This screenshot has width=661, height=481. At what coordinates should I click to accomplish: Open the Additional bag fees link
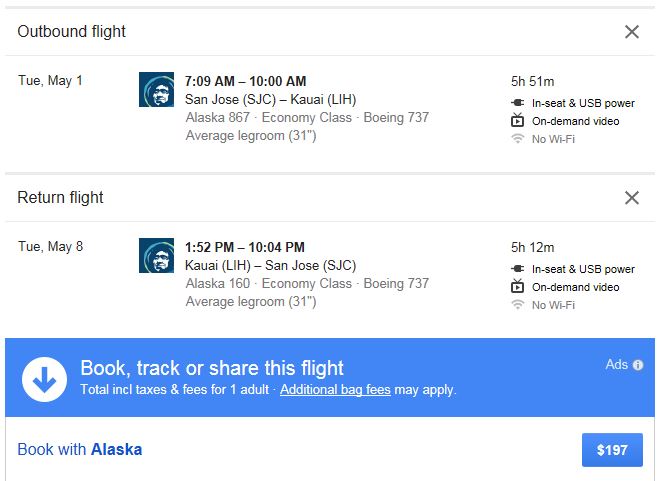pyautogui.click(x=335, y=390)
